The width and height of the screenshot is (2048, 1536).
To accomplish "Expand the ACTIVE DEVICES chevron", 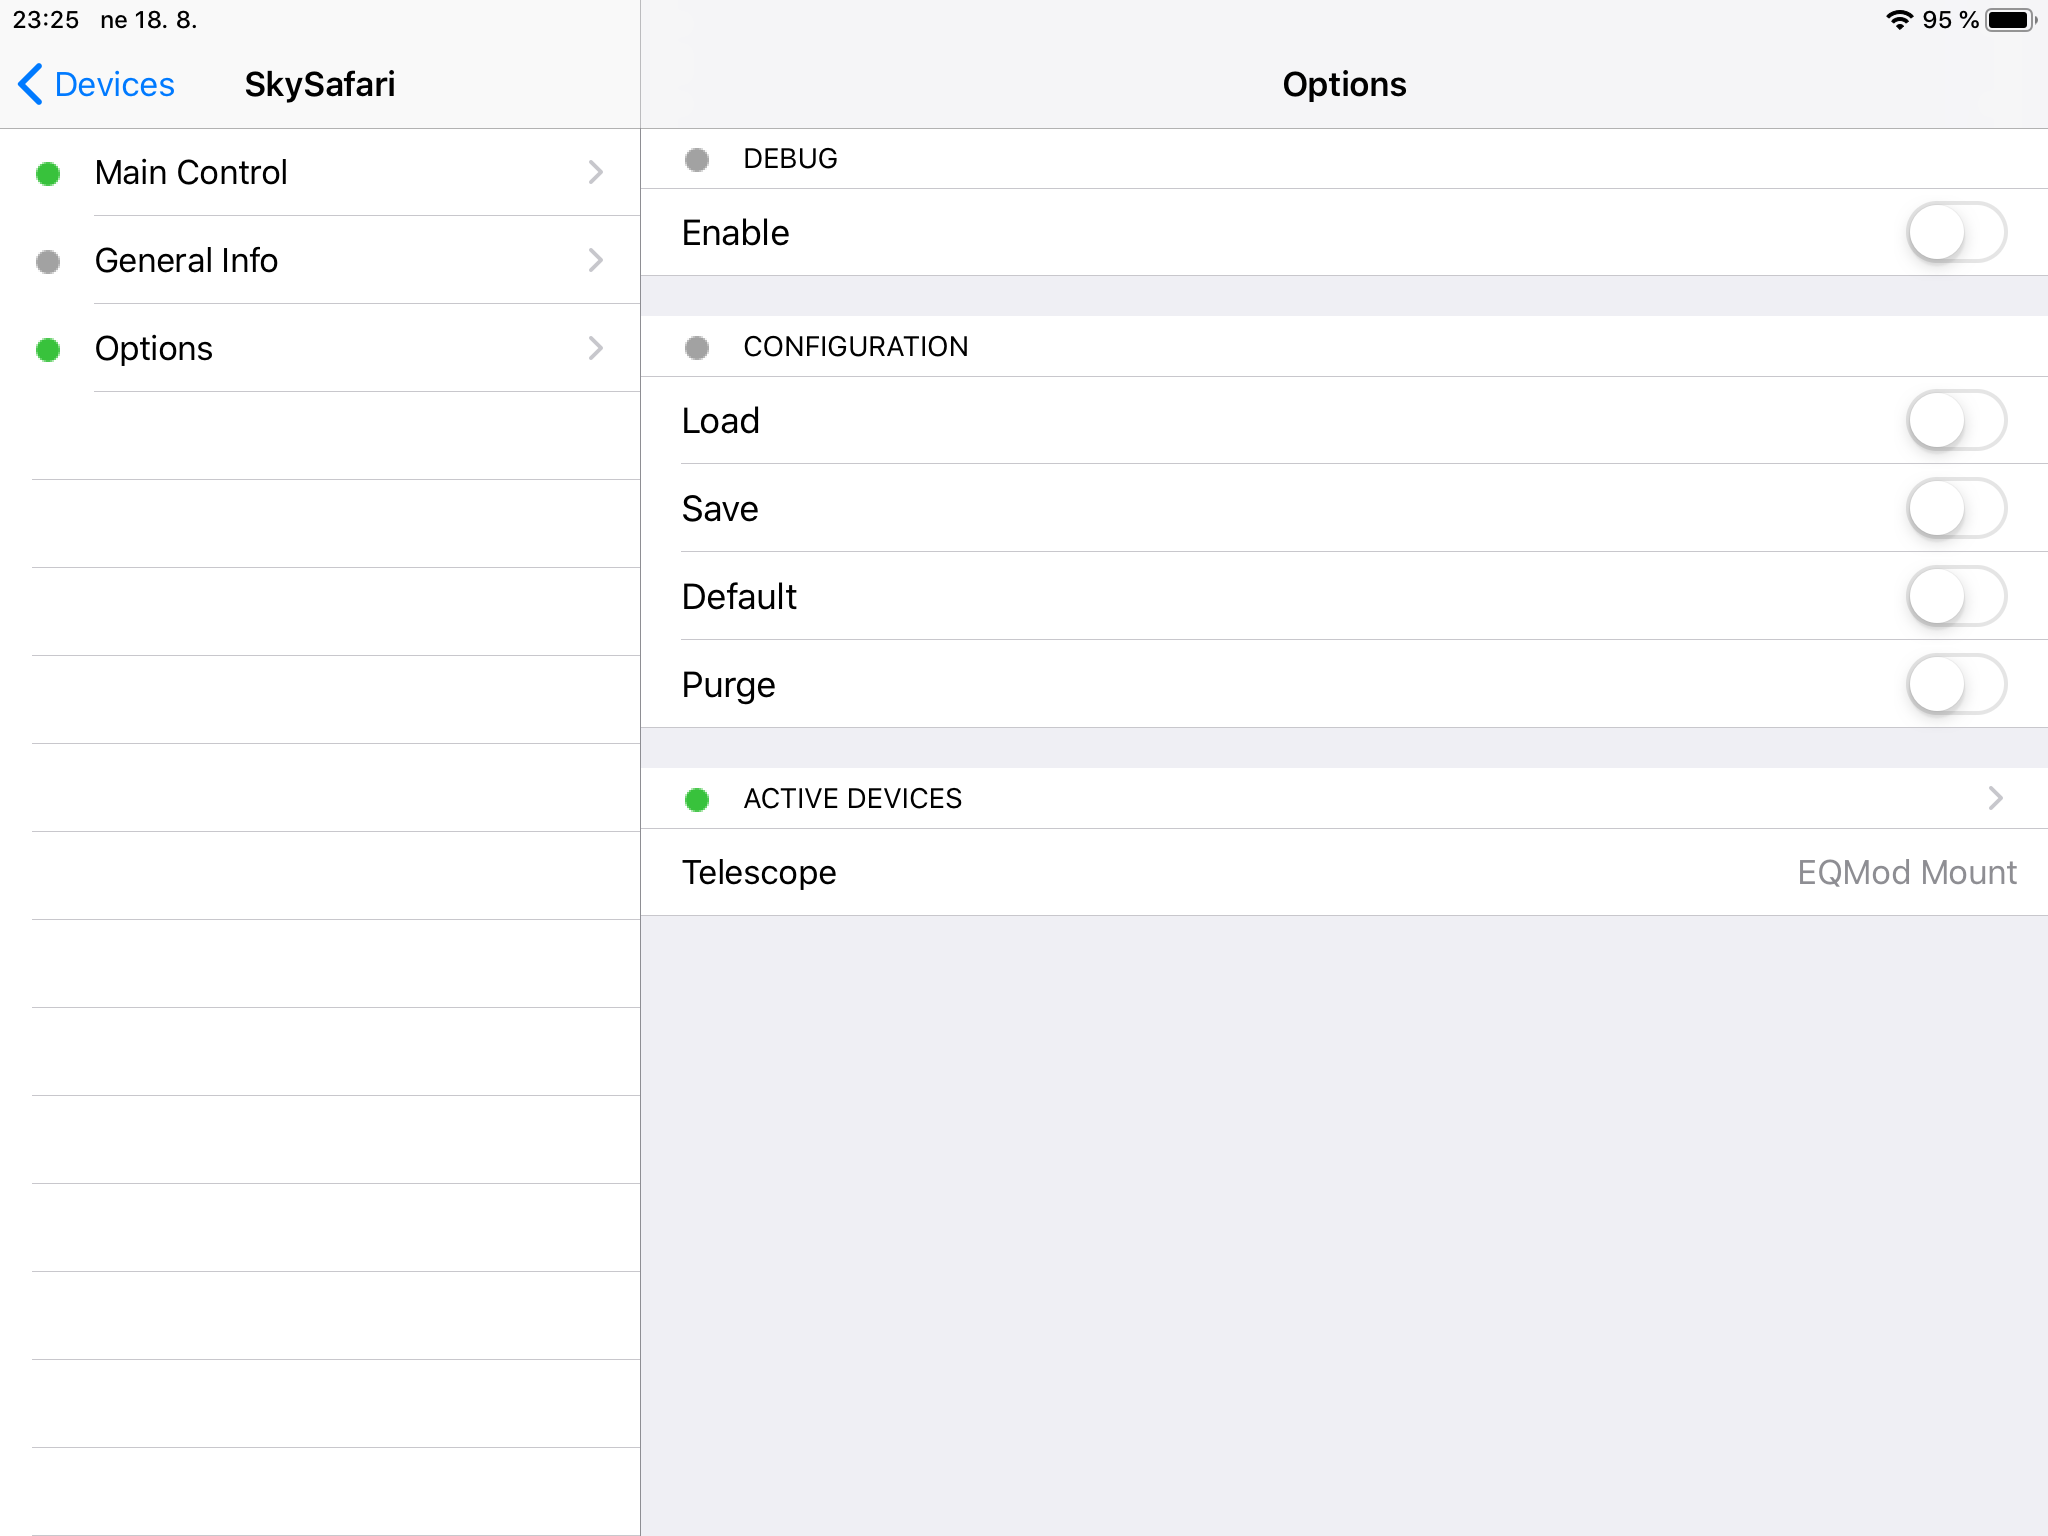I will [1995, 798].
